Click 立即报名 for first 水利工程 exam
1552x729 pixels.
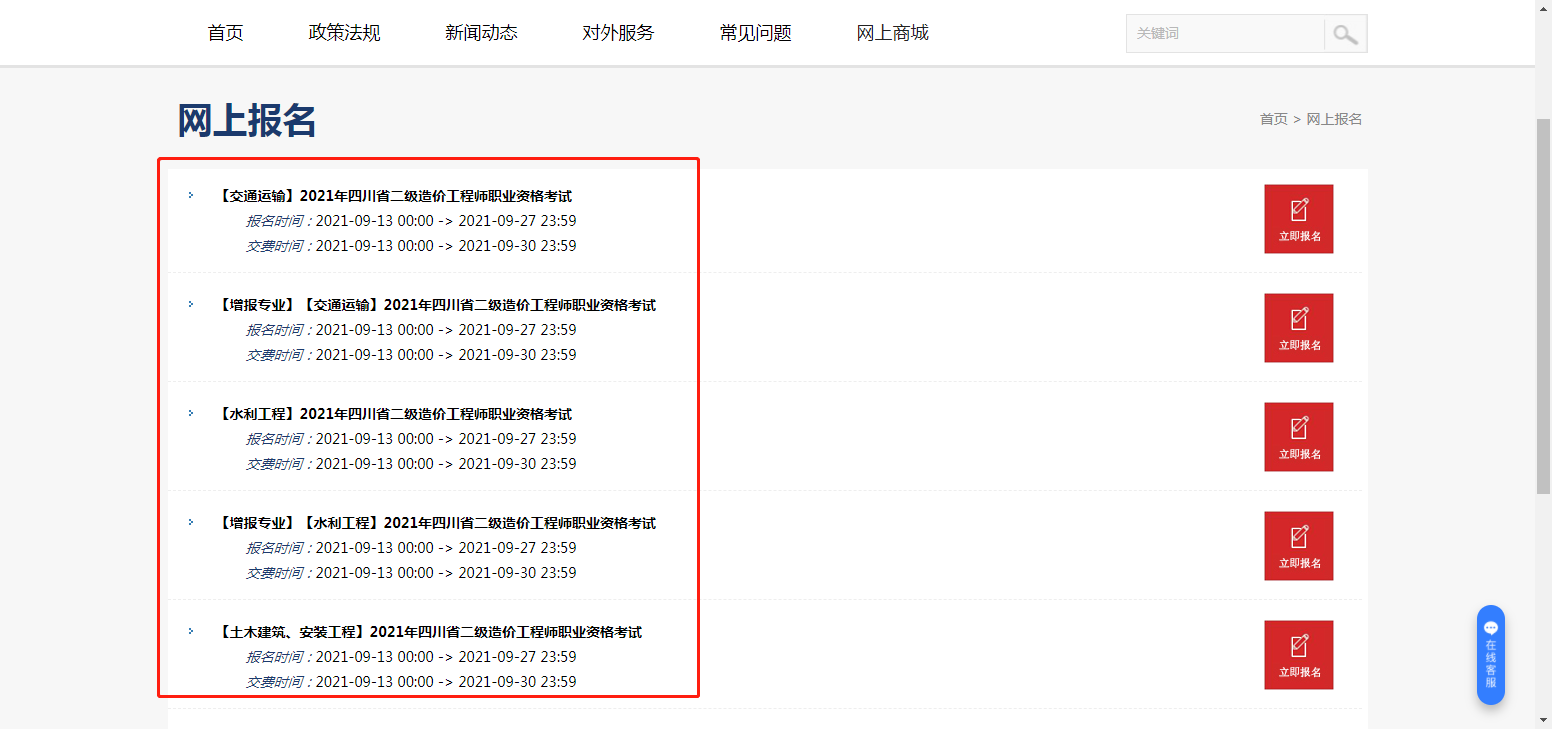click(x=1298, y=437)
